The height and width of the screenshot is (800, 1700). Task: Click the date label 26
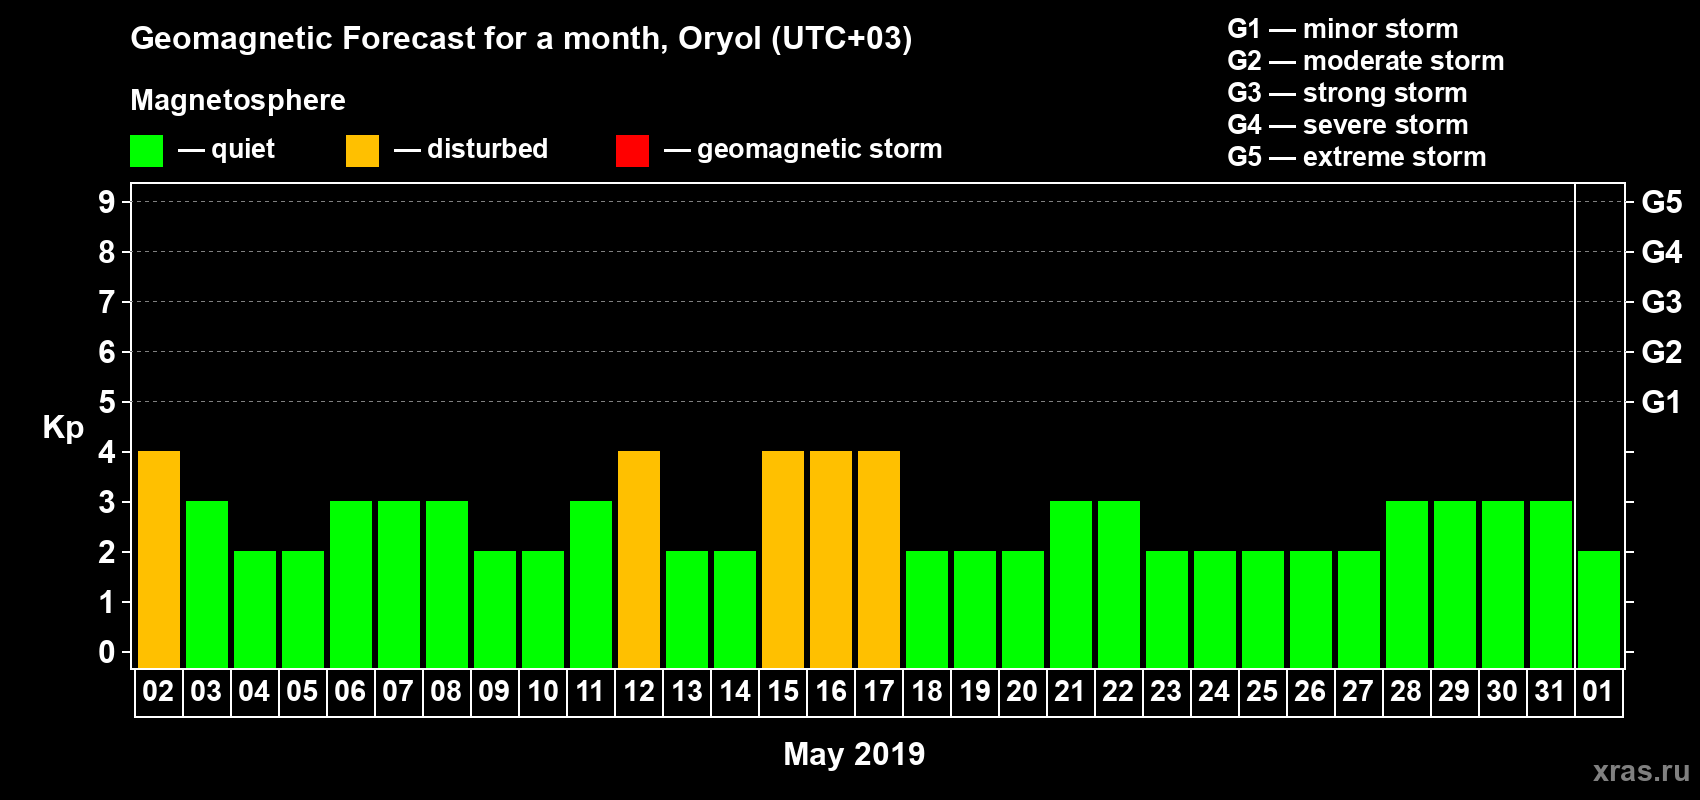coord(1310,691)
